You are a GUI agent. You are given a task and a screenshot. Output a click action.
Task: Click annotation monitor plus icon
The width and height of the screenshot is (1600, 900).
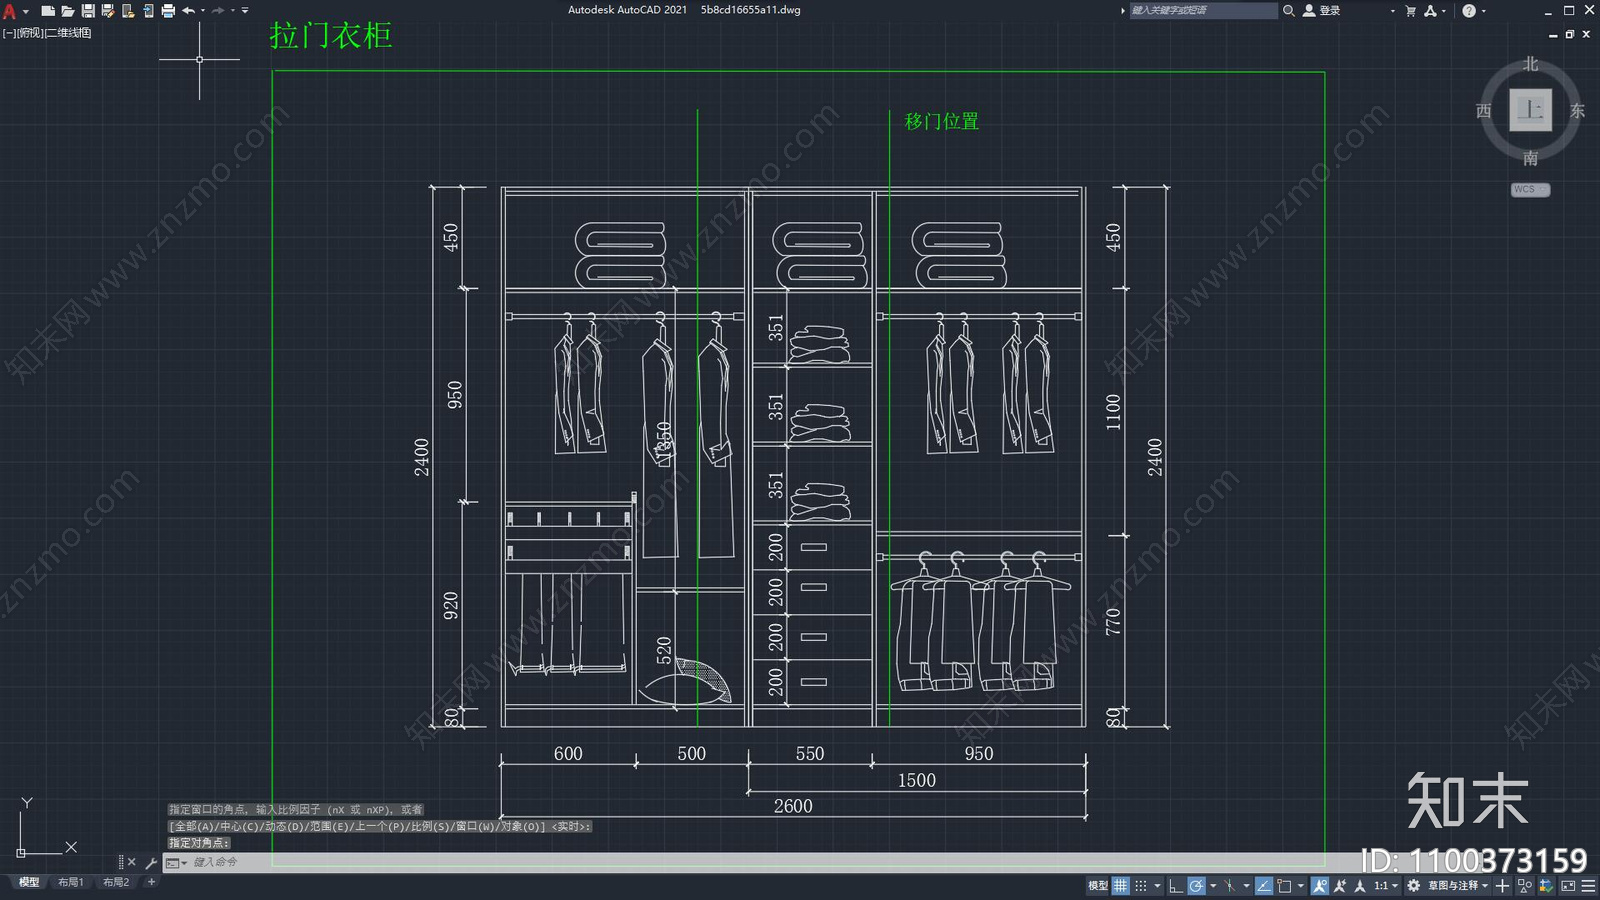(x=1502, y=886)
